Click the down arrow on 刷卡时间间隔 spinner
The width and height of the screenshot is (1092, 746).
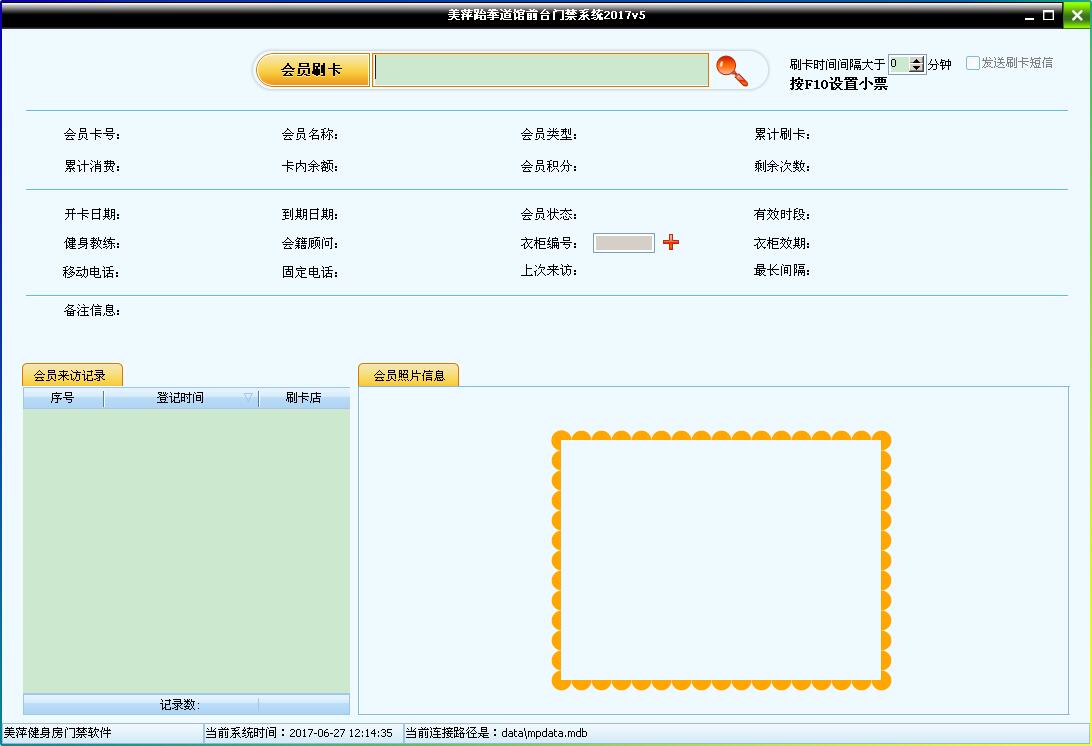(x=917, y=68)
